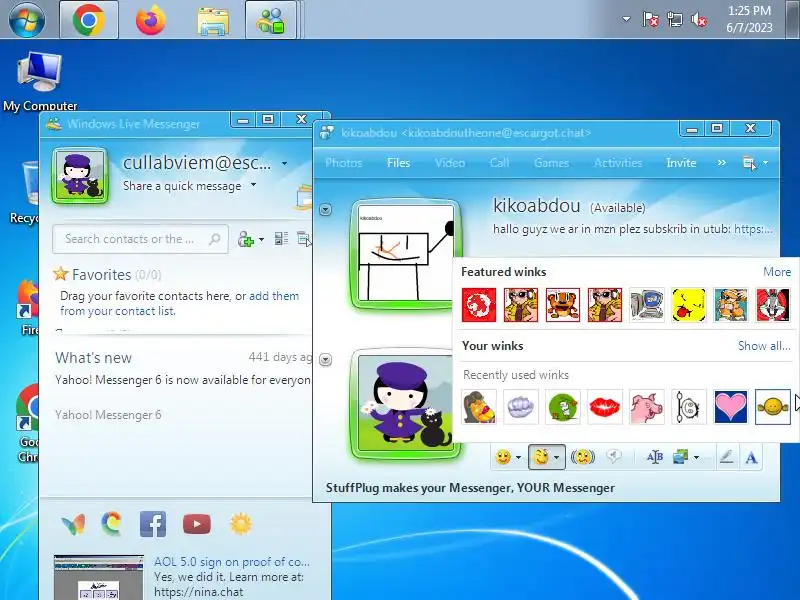Pick the orange bear featured wink
The height and width of the screenshot is (600, 800).
(563, 305)
